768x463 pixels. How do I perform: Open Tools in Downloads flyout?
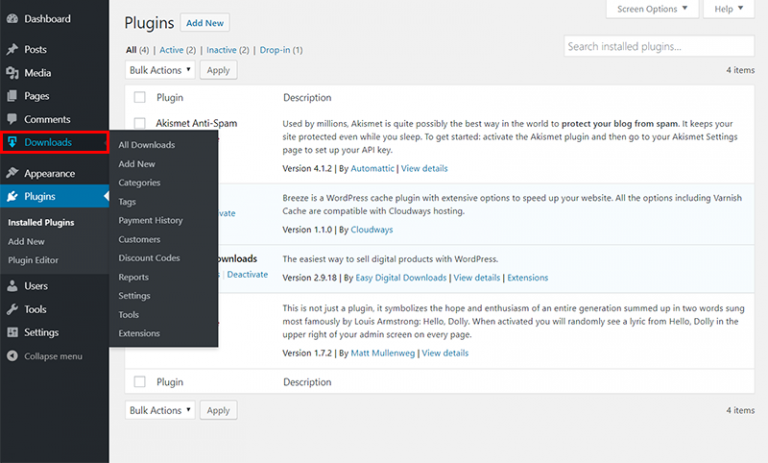coord(128,315)
